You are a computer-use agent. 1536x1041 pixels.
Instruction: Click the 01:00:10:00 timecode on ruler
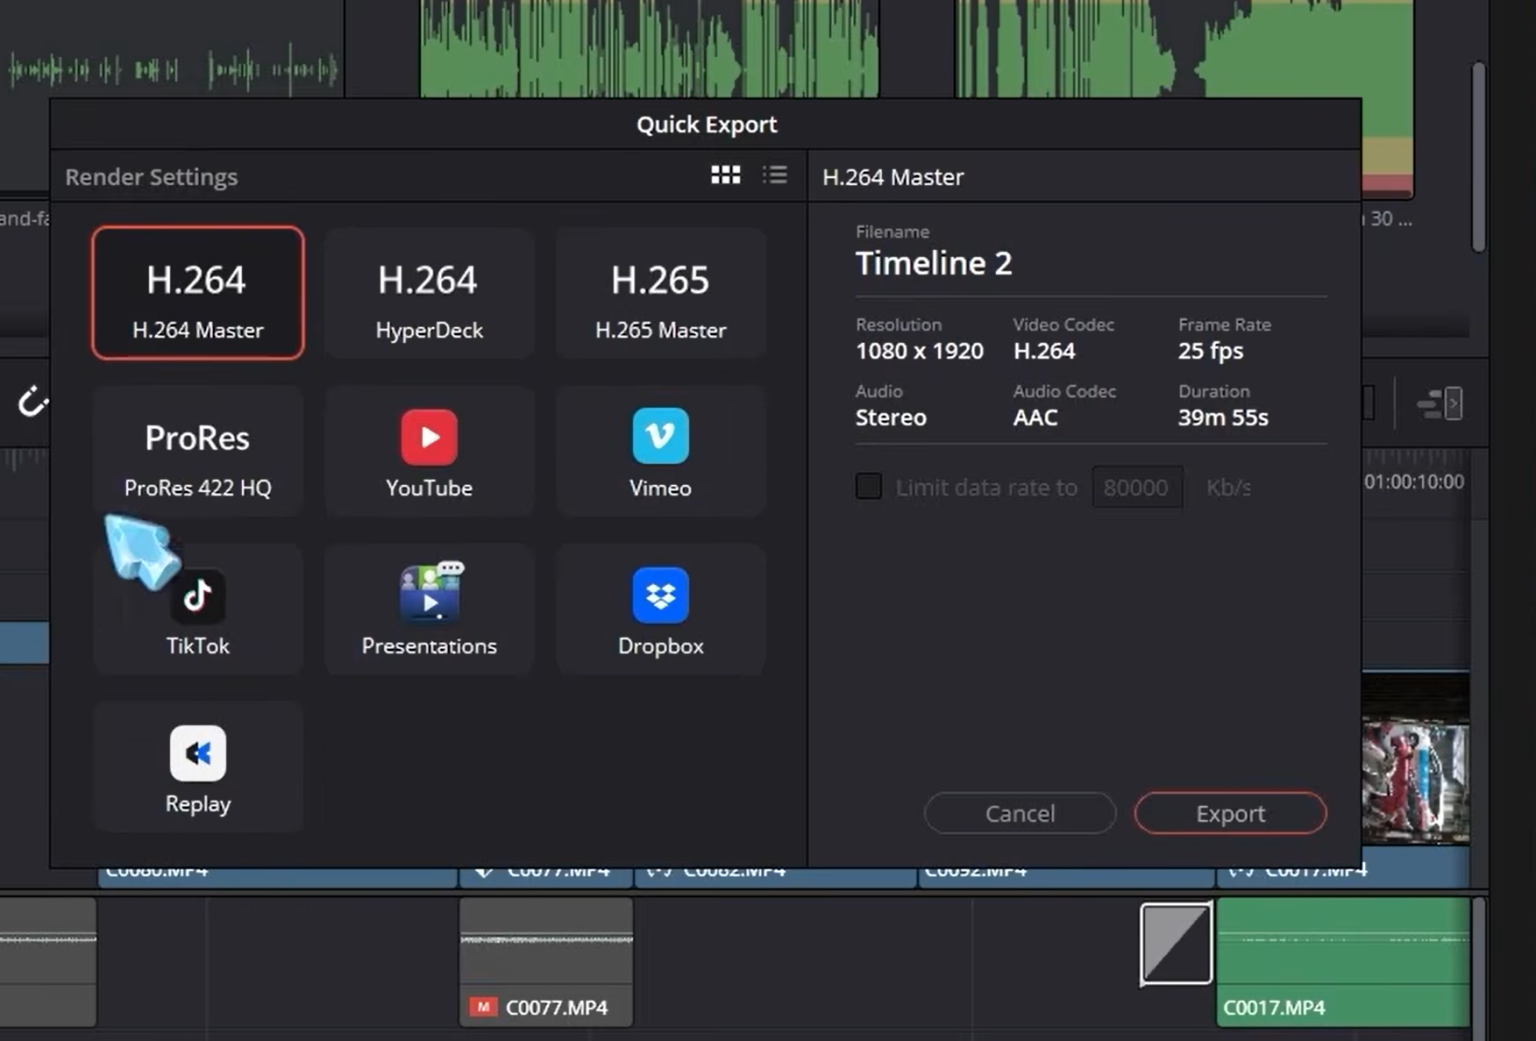click(x=1414, y=482)
